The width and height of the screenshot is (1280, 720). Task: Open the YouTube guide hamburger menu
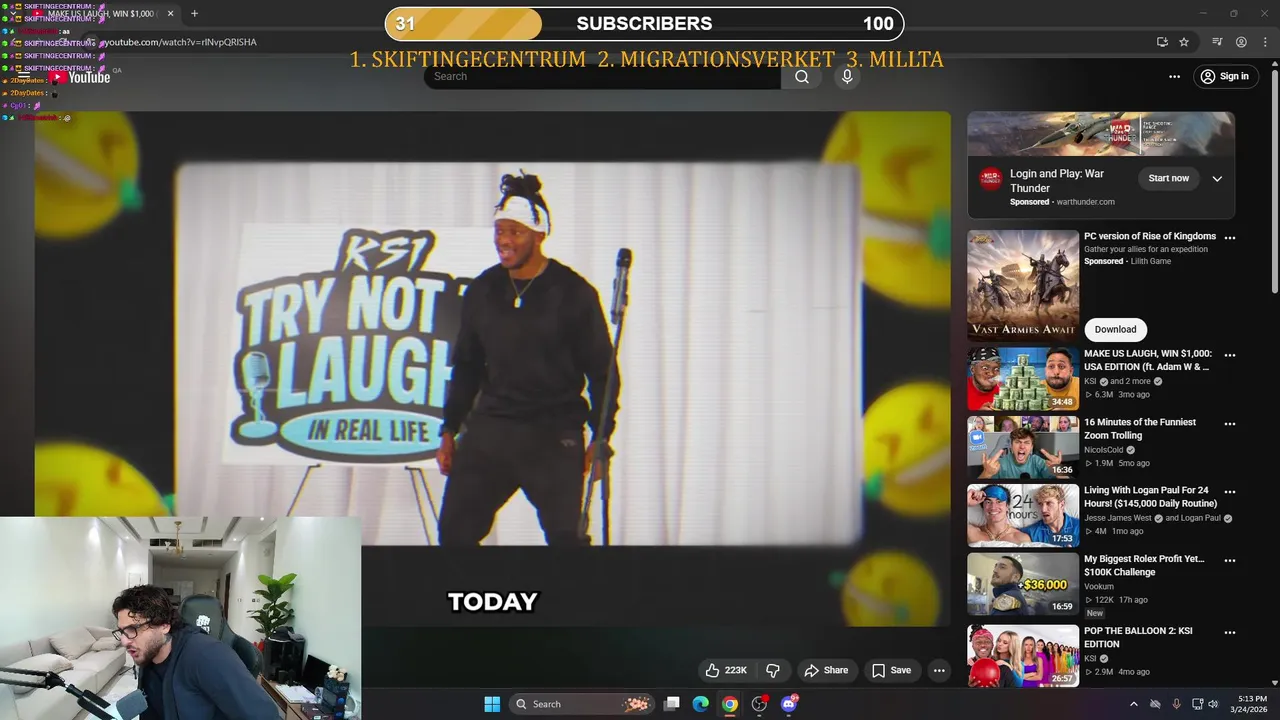pos(23,77)
